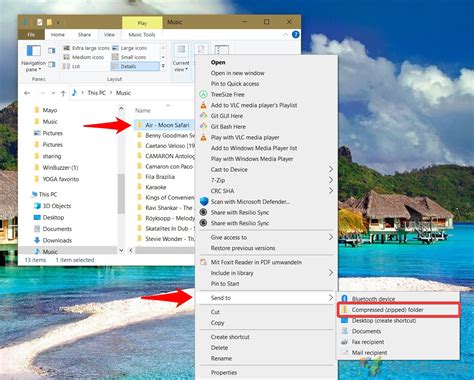Scan folder with Microsoft Defender
This screenshot has width=474, height=380.
pyautogui.click(x=250, y=202)
